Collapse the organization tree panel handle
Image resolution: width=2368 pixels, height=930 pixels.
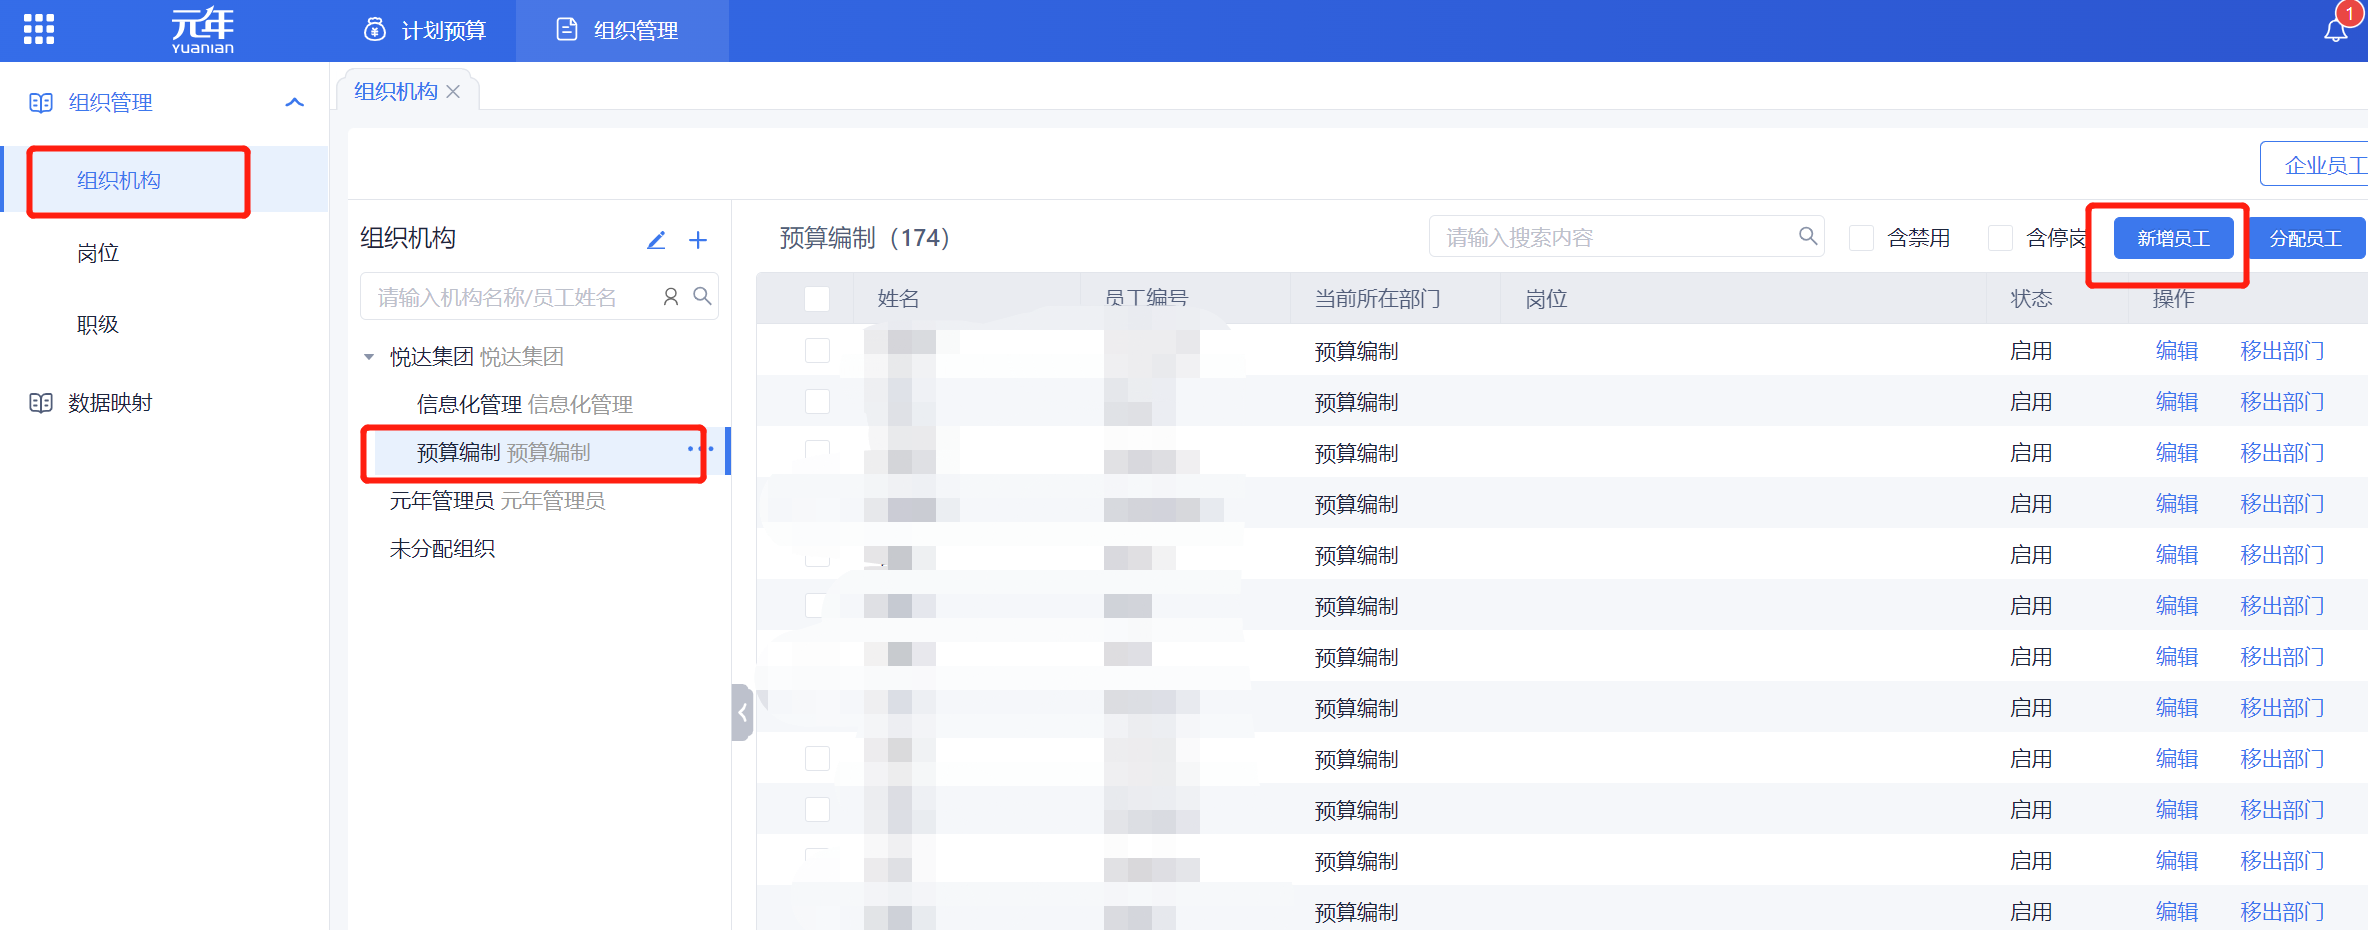click(742, 712)
